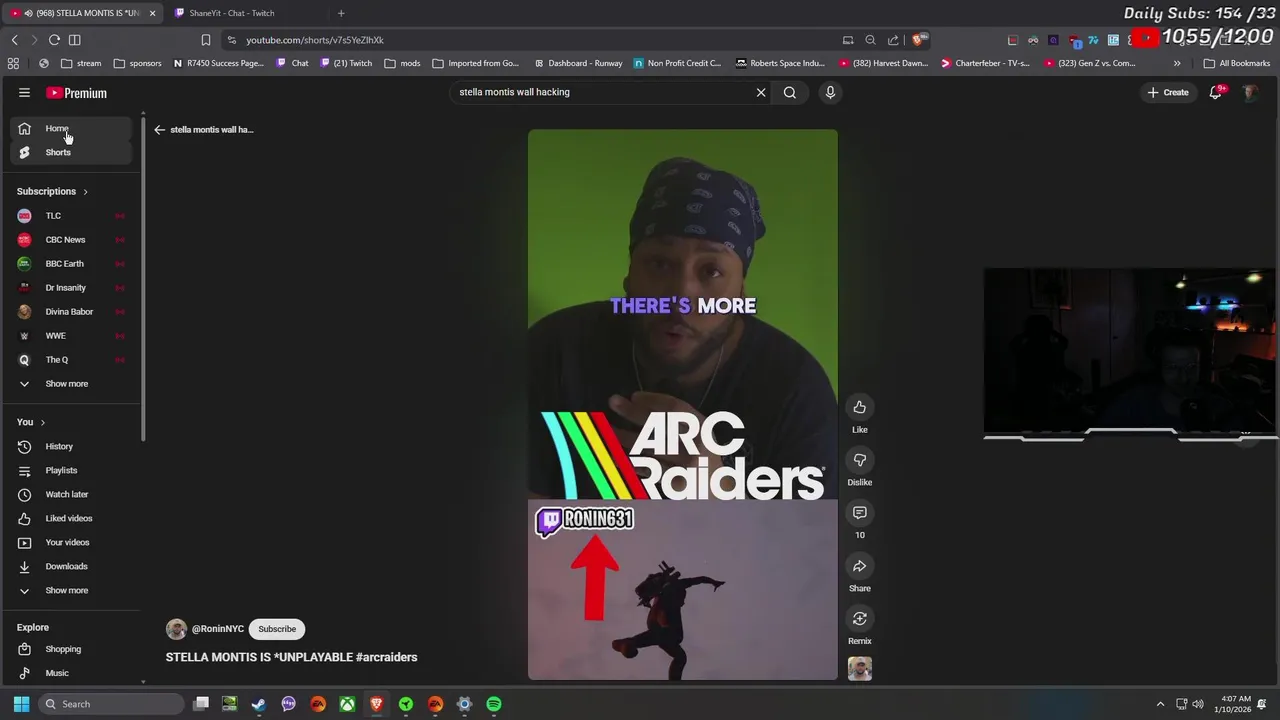Clear the search box with the X
The image size is (1280, 720).
coord(761,92)
